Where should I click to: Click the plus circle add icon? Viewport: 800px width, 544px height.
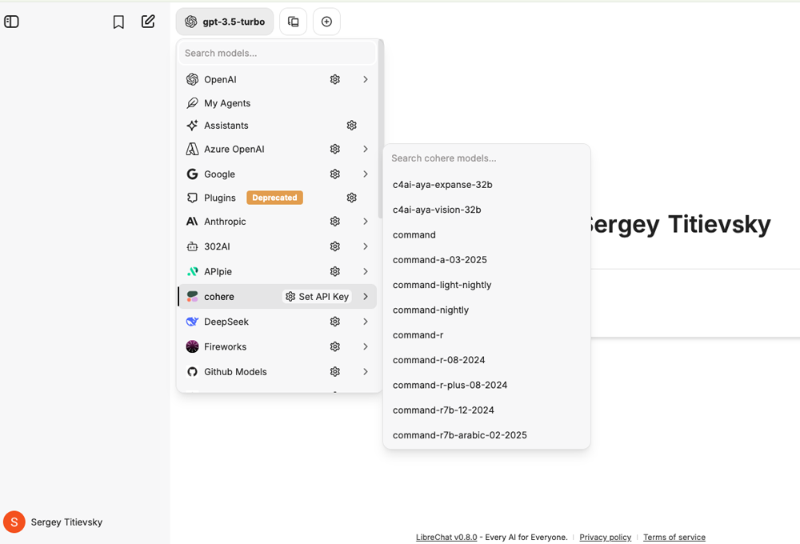click(326, 21)
